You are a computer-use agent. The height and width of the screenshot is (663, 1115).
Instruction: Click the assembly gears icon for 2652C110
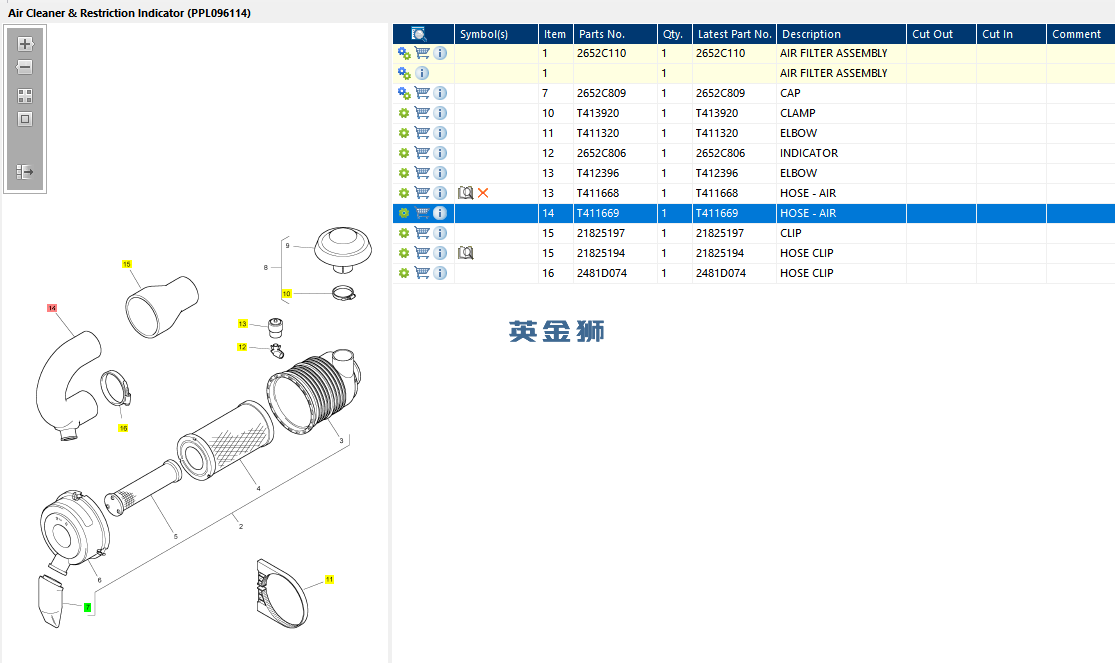click(x=404, y=53)
